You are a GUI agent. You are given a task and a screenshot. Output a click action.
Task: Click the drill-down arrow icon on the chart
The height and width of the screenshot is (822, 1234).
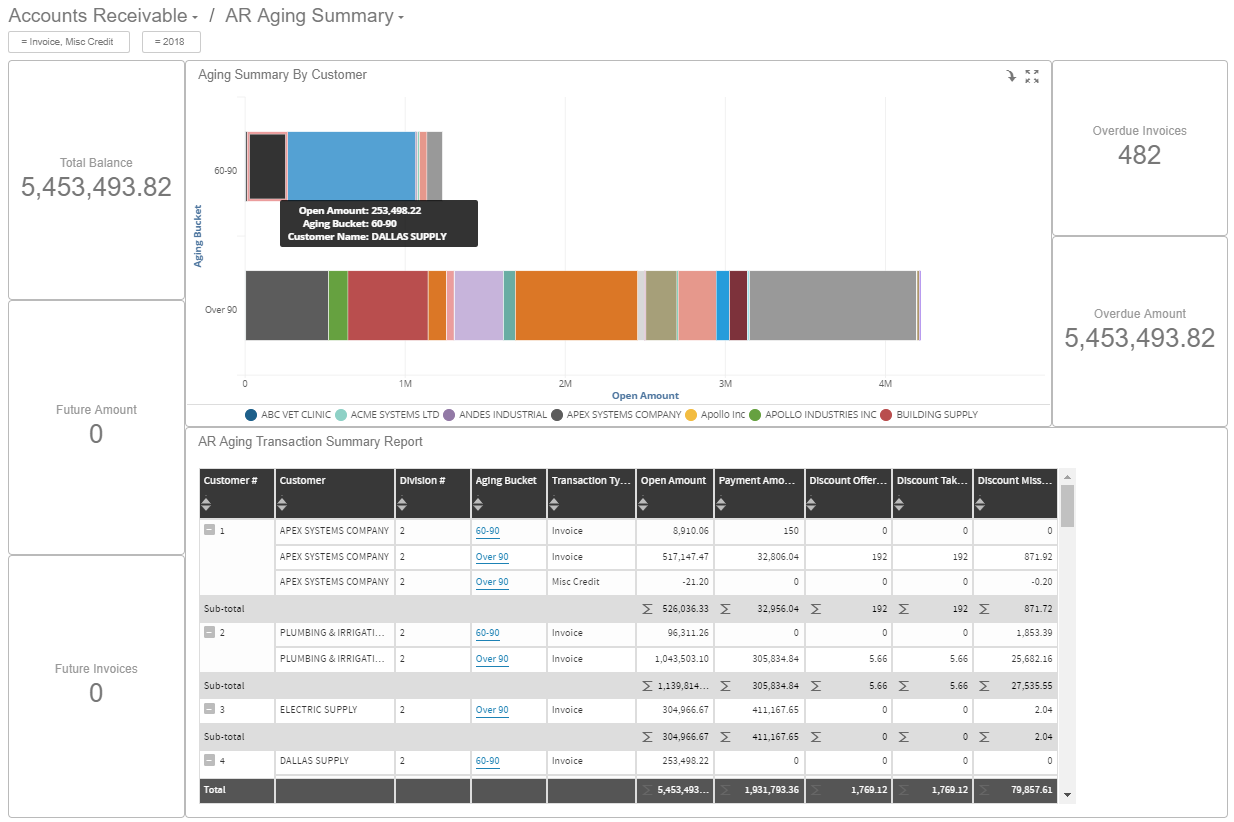point(1010,76)
